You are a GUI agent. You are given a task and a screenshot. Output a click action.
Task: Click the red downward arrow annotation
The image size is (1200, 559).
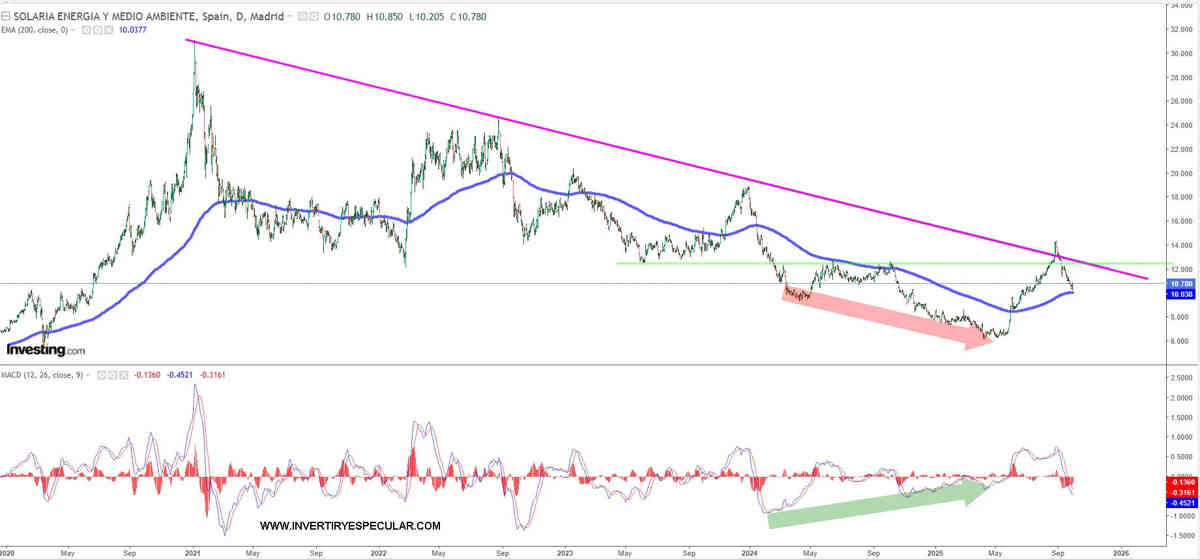880,320
